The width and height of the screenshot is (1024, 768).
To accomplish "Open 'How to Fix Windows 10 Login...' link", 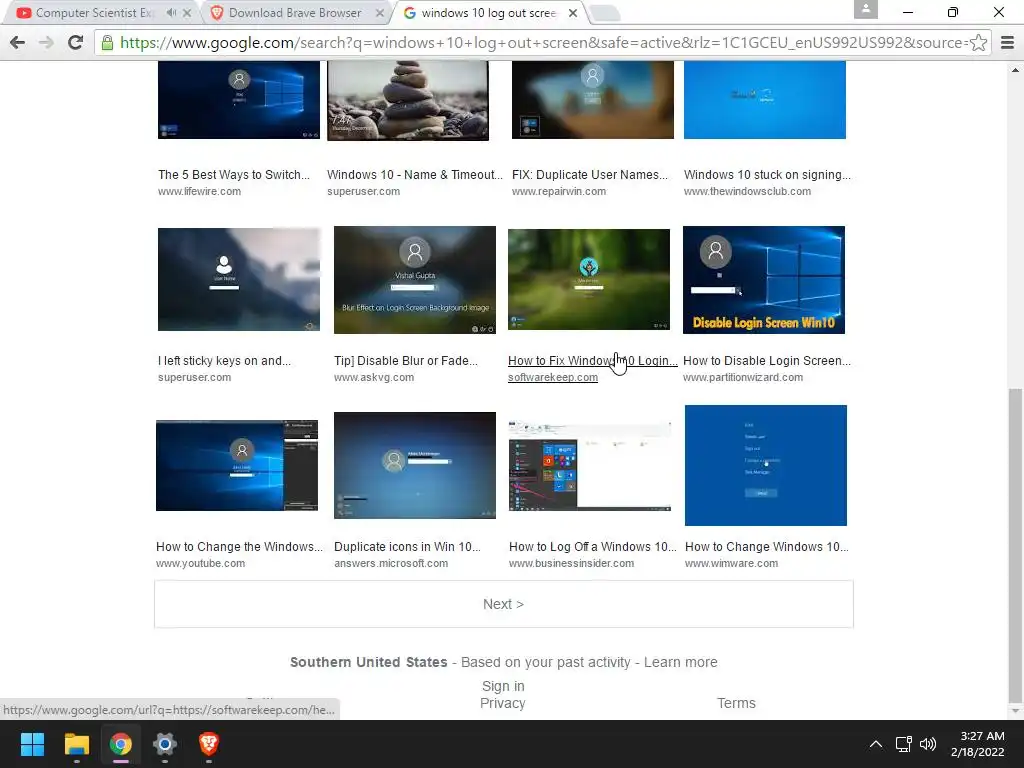I will coord(593,360).
